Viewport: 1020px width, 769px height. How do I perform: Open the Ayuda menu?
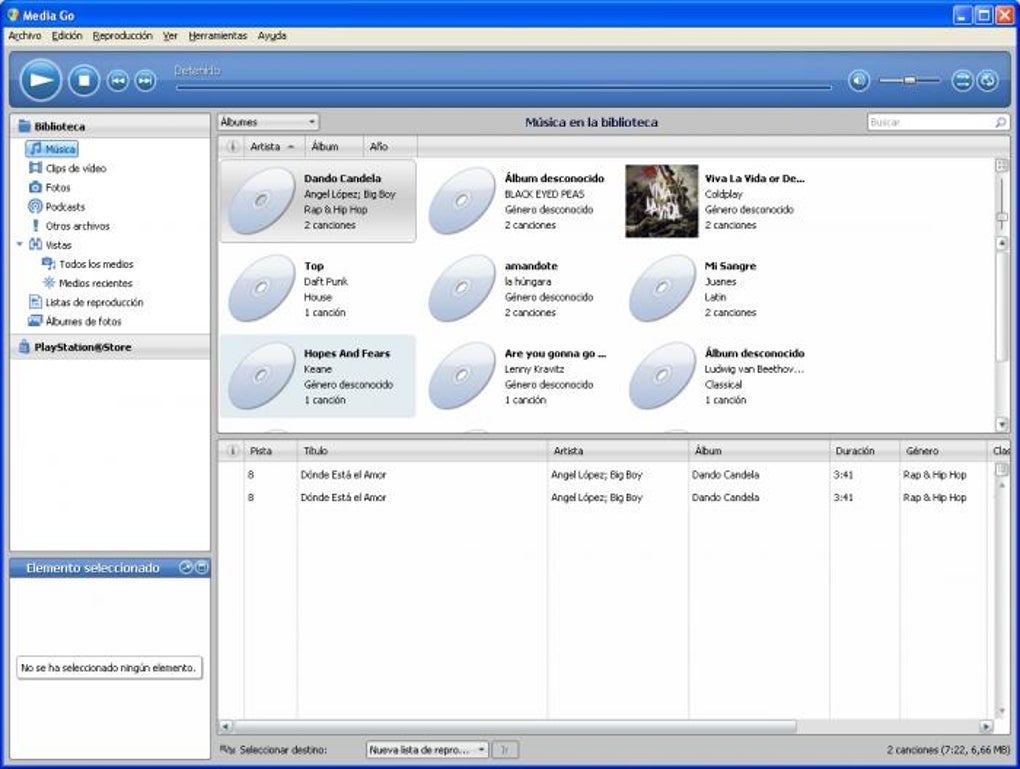[x=272, y=36]
